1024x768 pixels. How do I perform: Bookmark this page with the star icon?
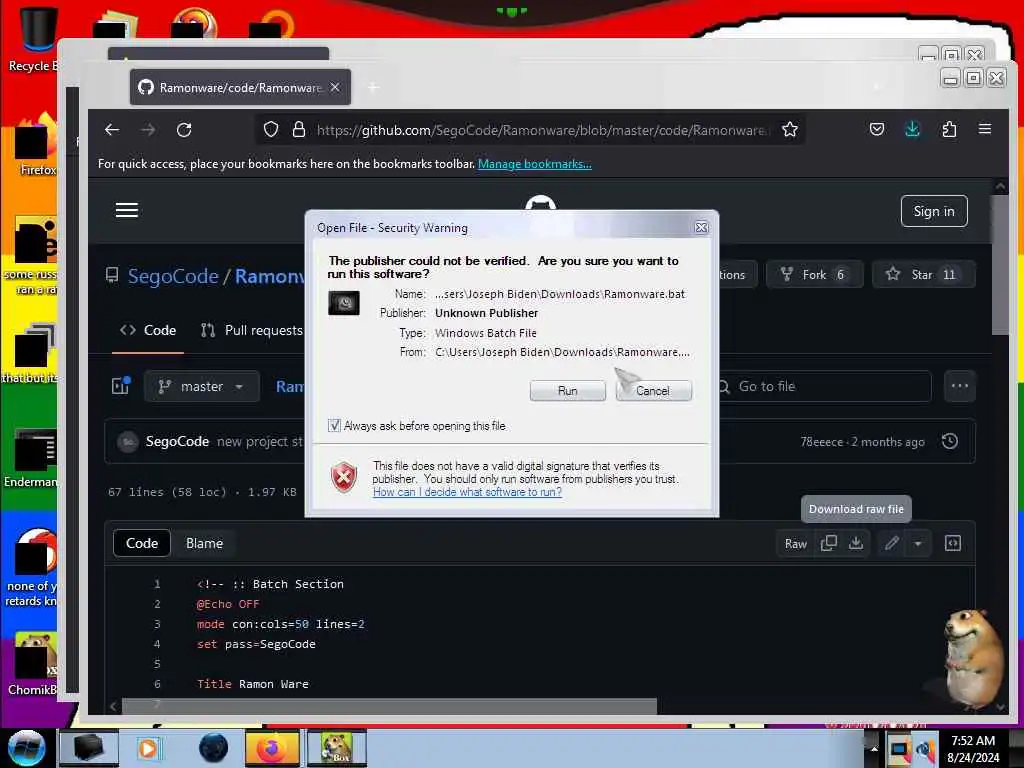790,129
